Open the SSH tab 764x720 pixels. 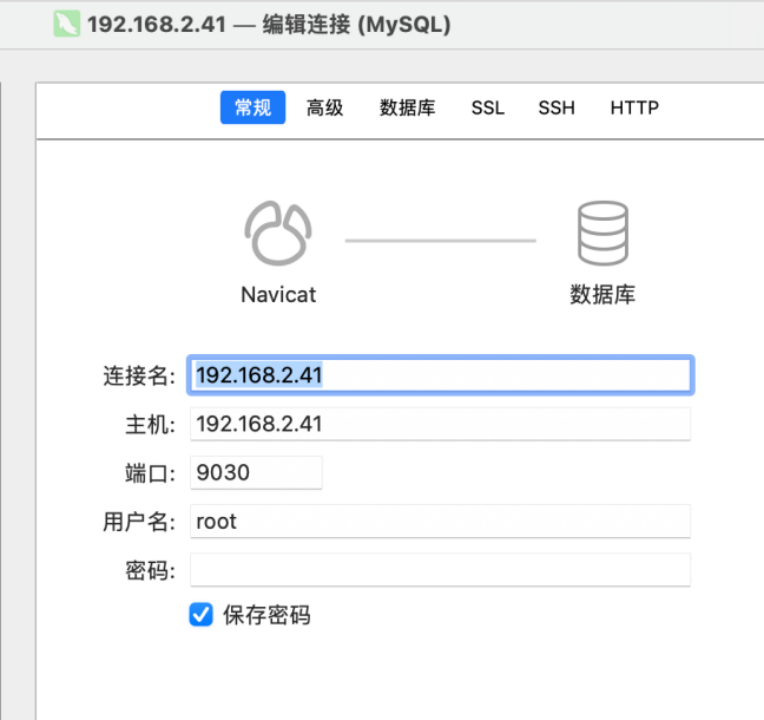pyautogui.click(x=556, y=107)
